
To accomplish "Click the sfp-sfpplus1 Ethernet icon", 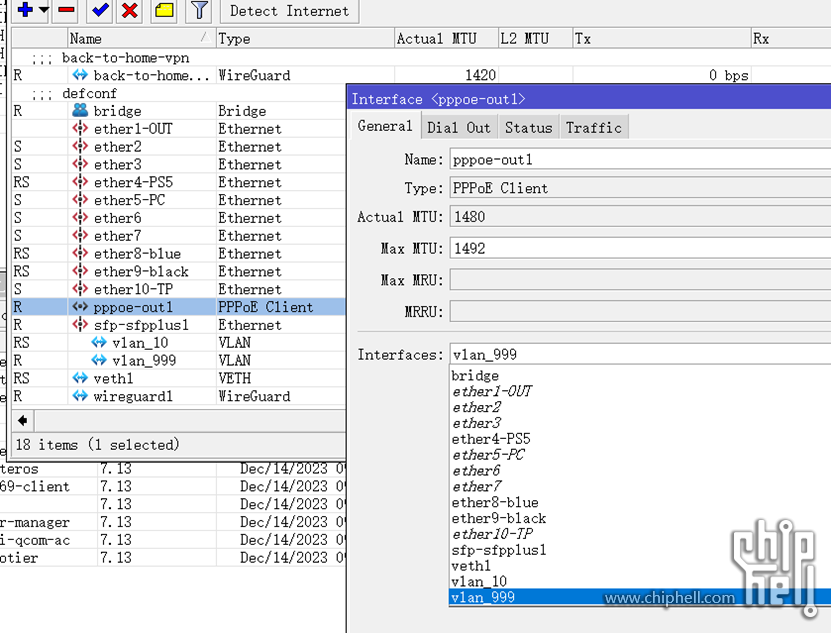I will pyautogui.click(x=80, y=324).
